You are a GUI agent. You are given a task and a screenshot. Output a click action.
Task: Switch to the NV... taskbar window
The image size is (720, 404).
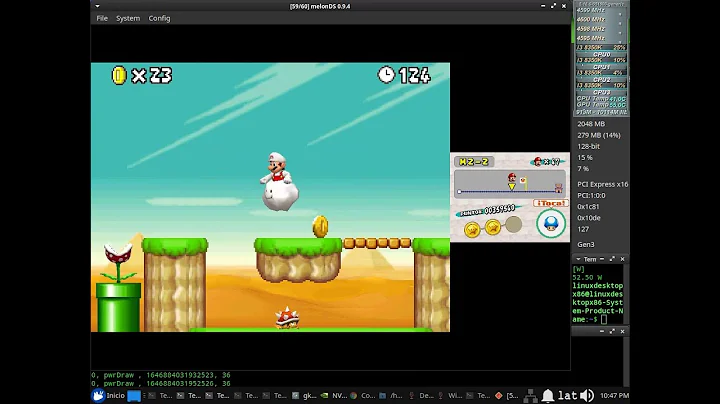coord(334,395)
